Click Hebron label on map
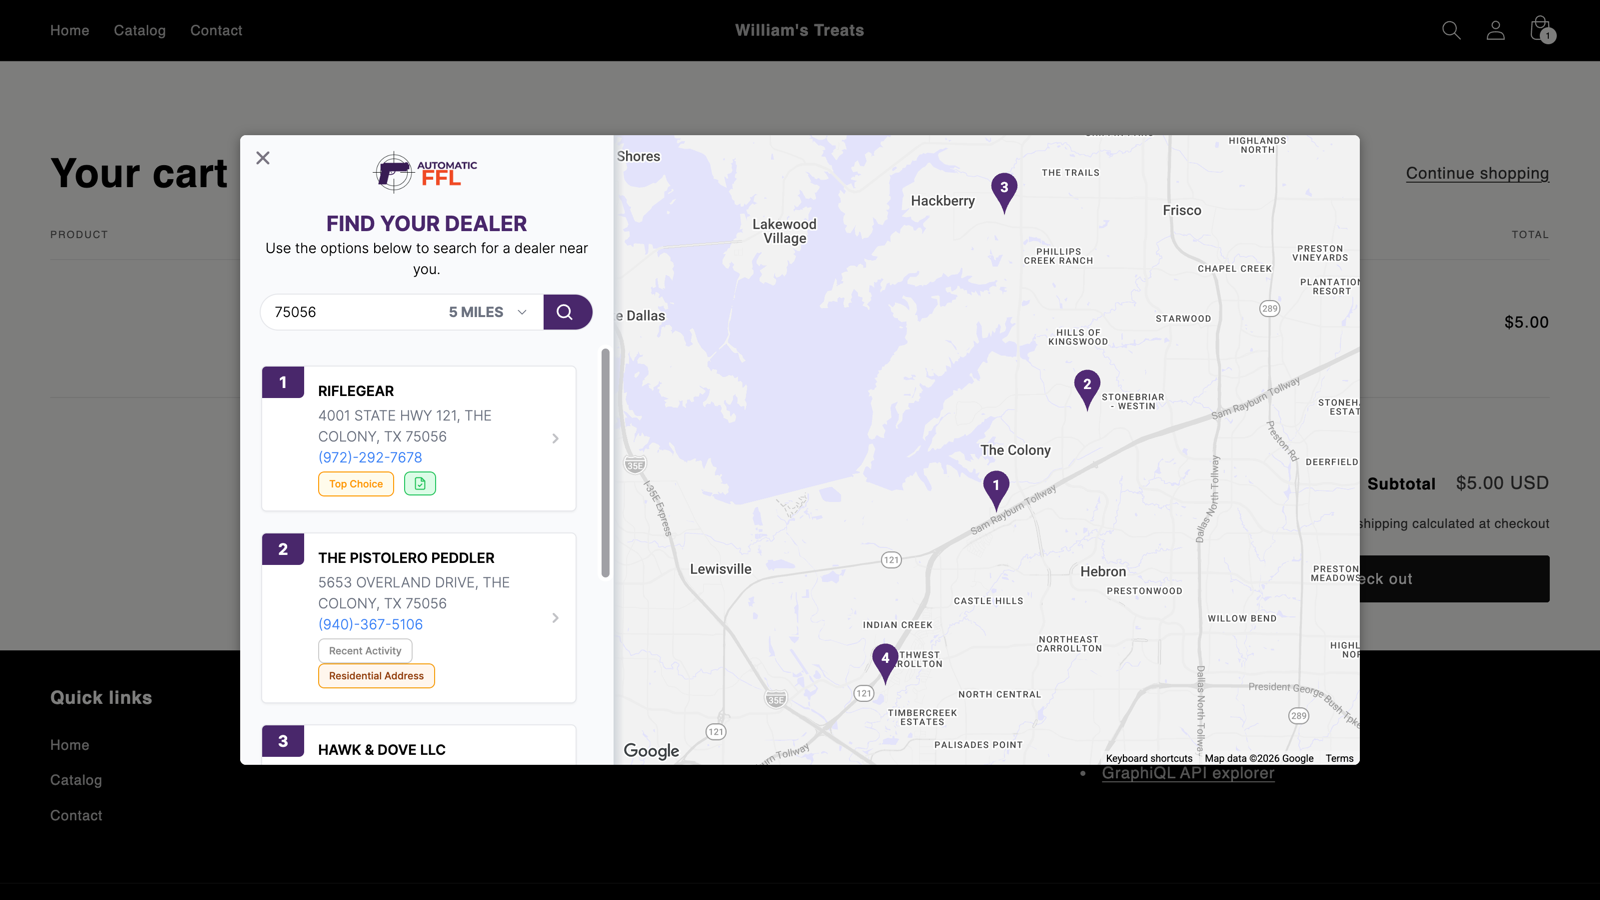 1103,572
